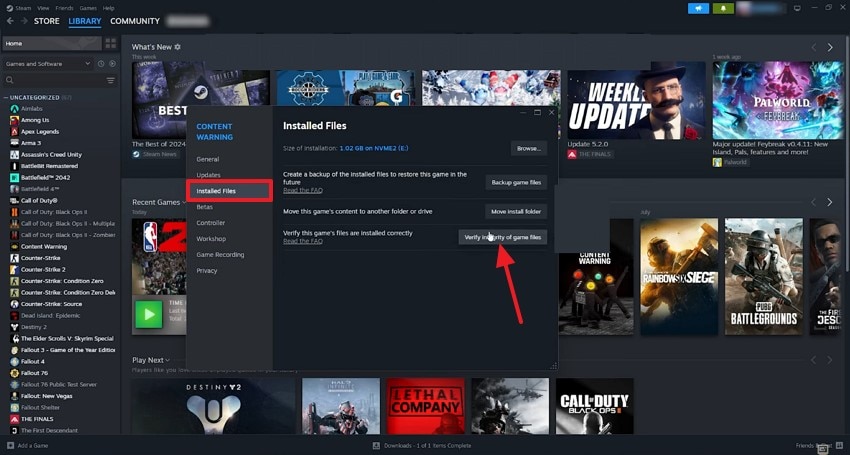Image resolution: width=850 pixels, height=455 pixels.
Task: Open the Games menu
Action: coord(88,8)
